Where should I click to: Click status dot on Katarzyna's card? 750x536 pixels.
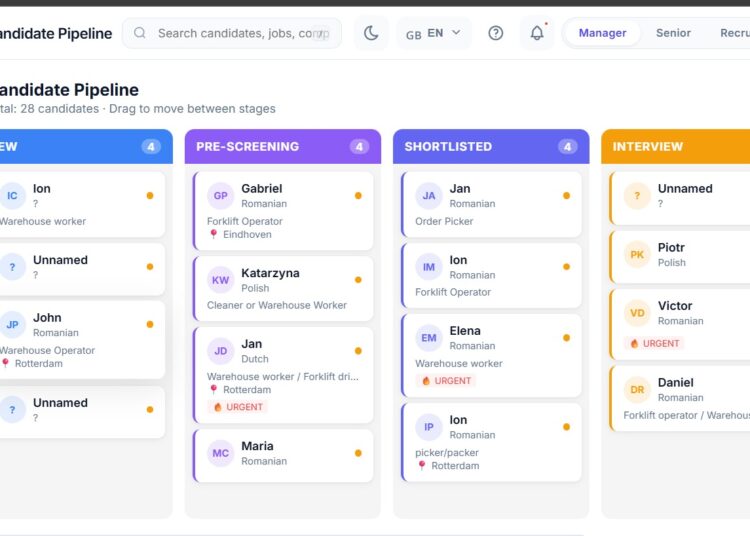tap(358, 280)
